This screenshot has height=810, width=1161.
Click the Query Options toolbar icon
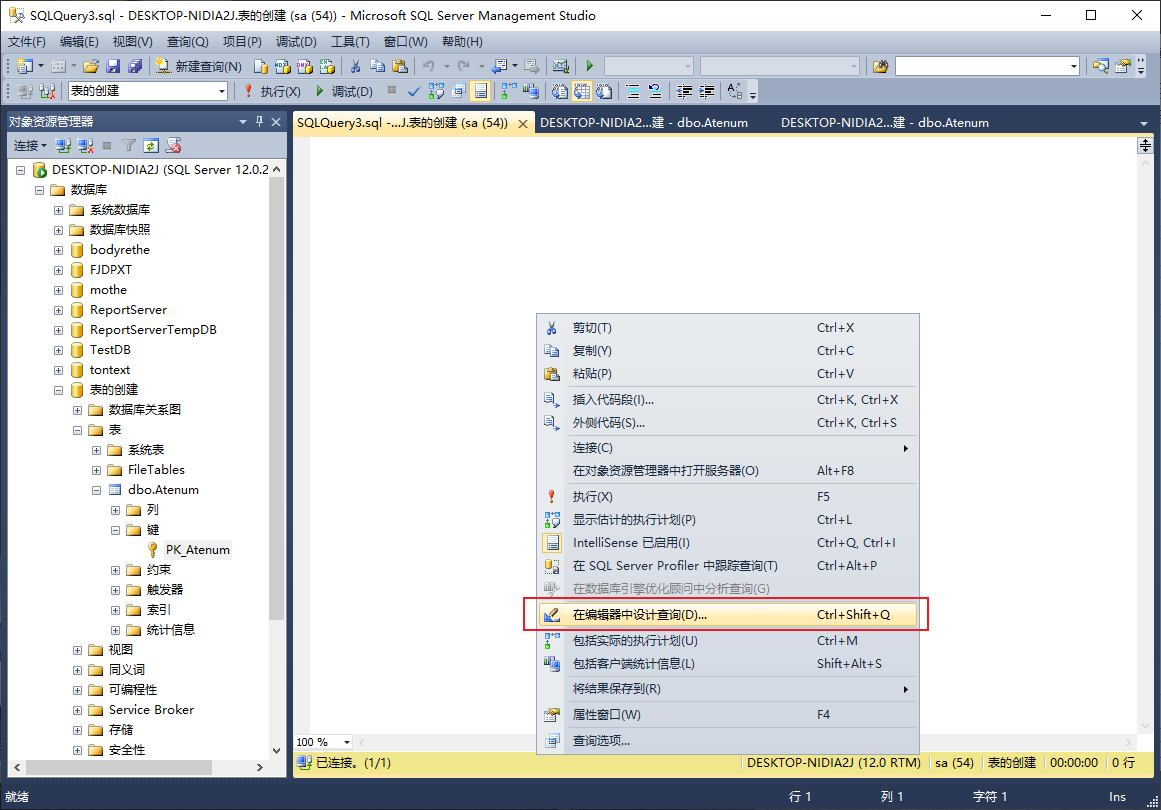(458, 91)
